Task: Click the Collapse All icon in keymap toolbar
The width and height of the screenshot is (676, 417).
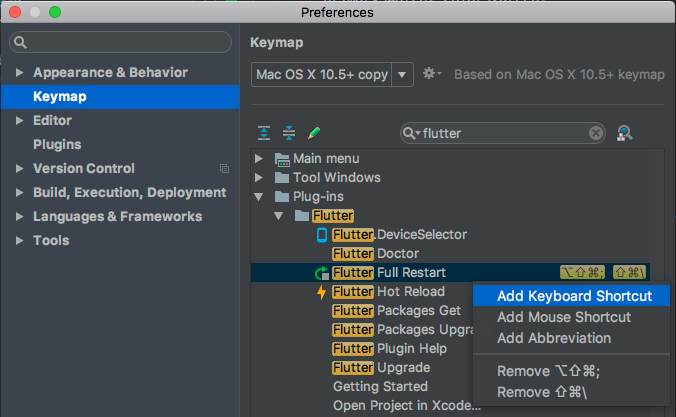Action: tap(289, 133)
